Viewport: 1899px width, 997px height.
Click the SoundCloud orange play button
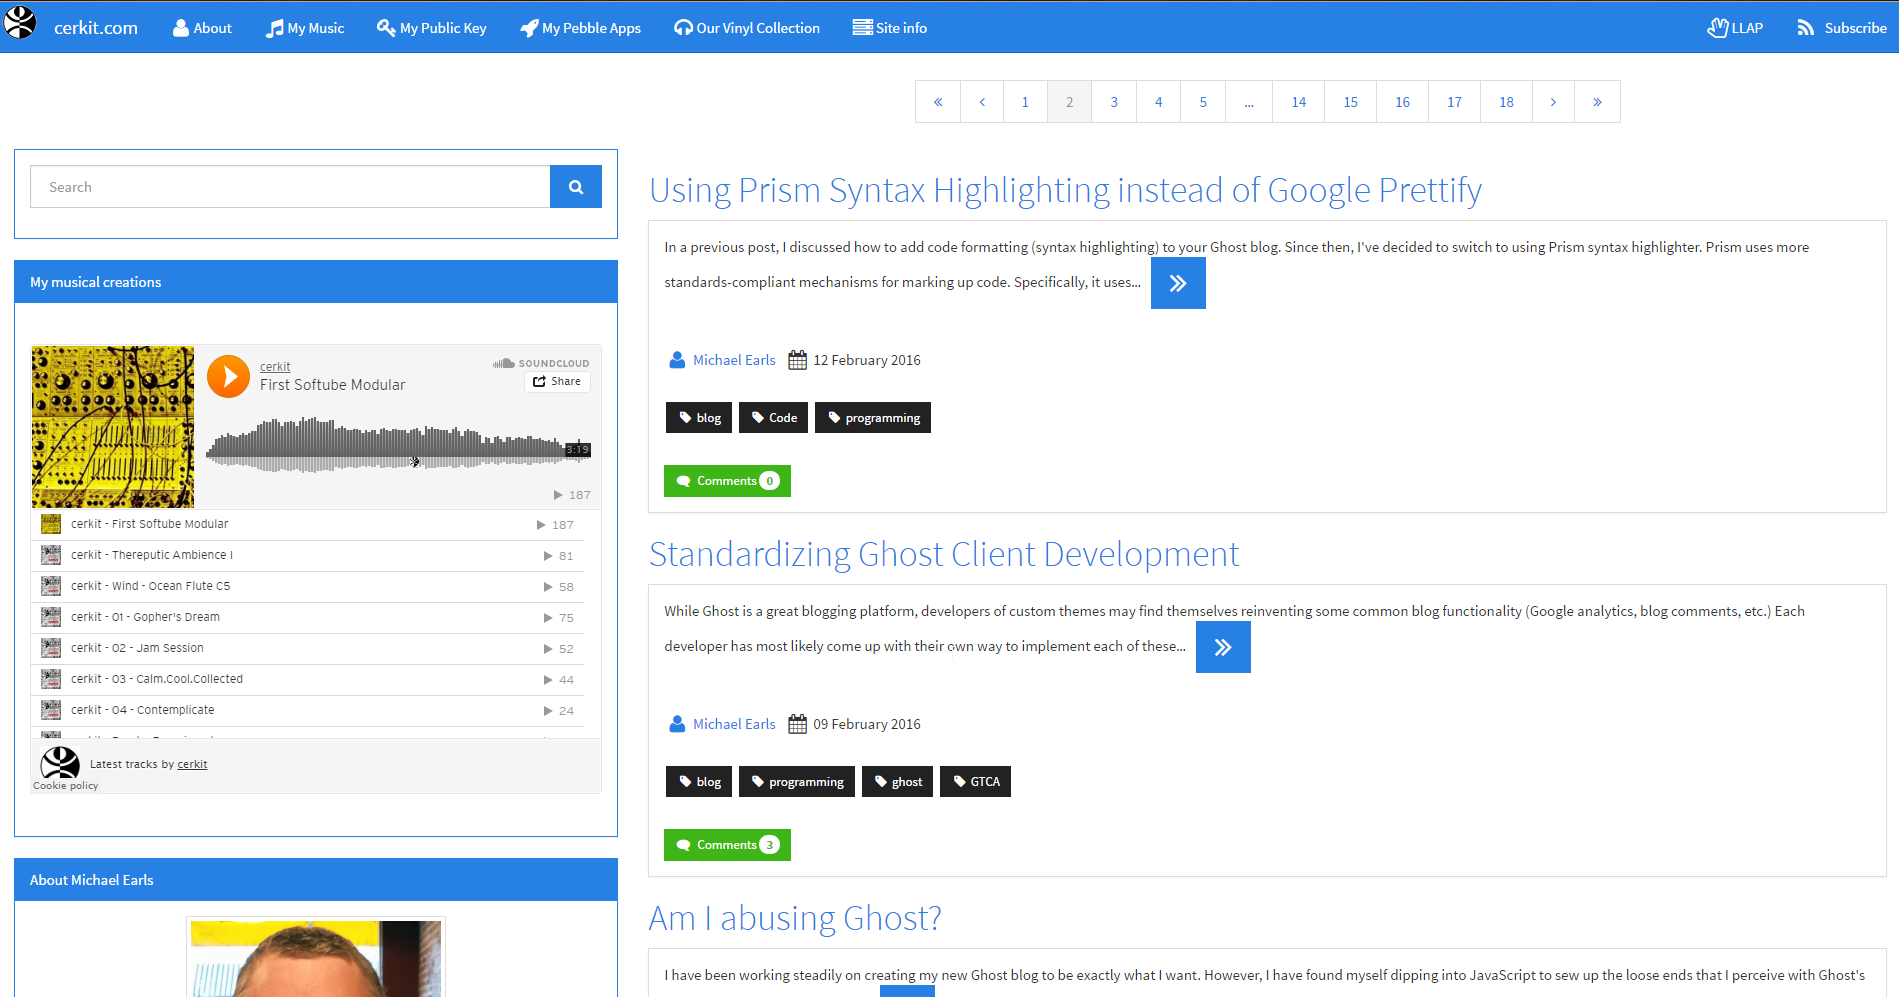click(228, 376)
